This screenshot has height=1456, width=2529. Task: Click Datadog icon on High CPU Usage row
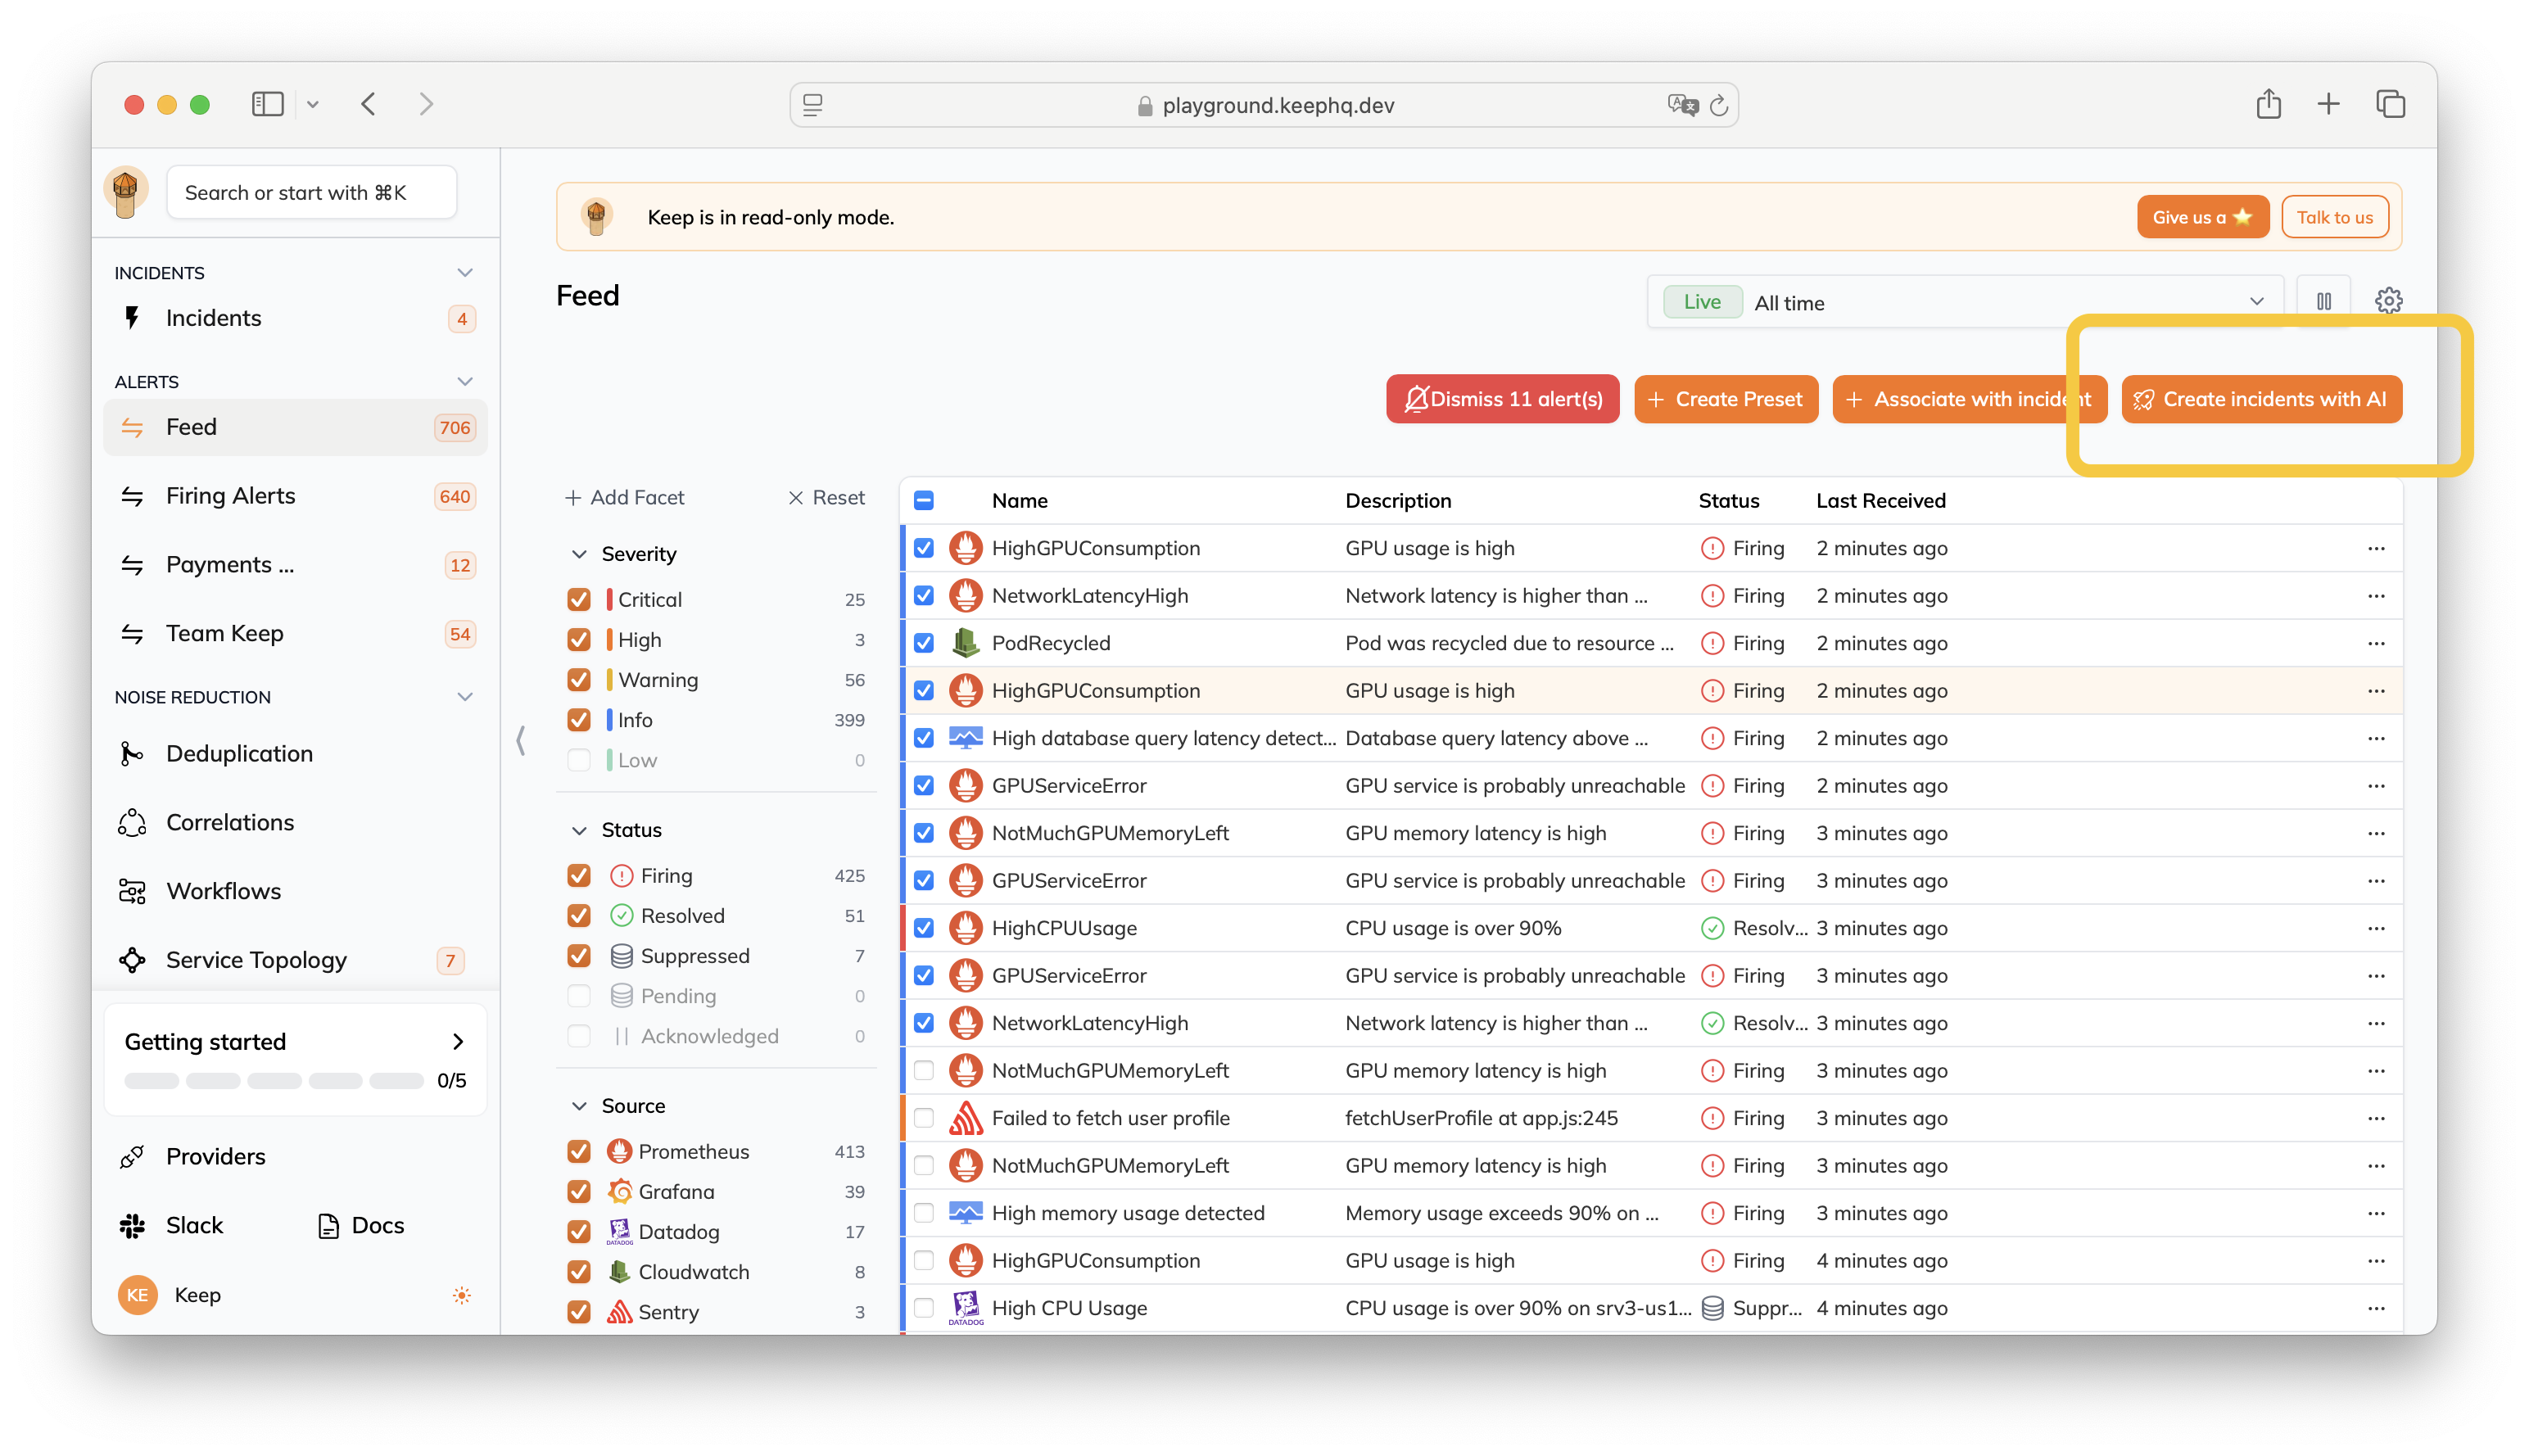tap(965, 1309)
